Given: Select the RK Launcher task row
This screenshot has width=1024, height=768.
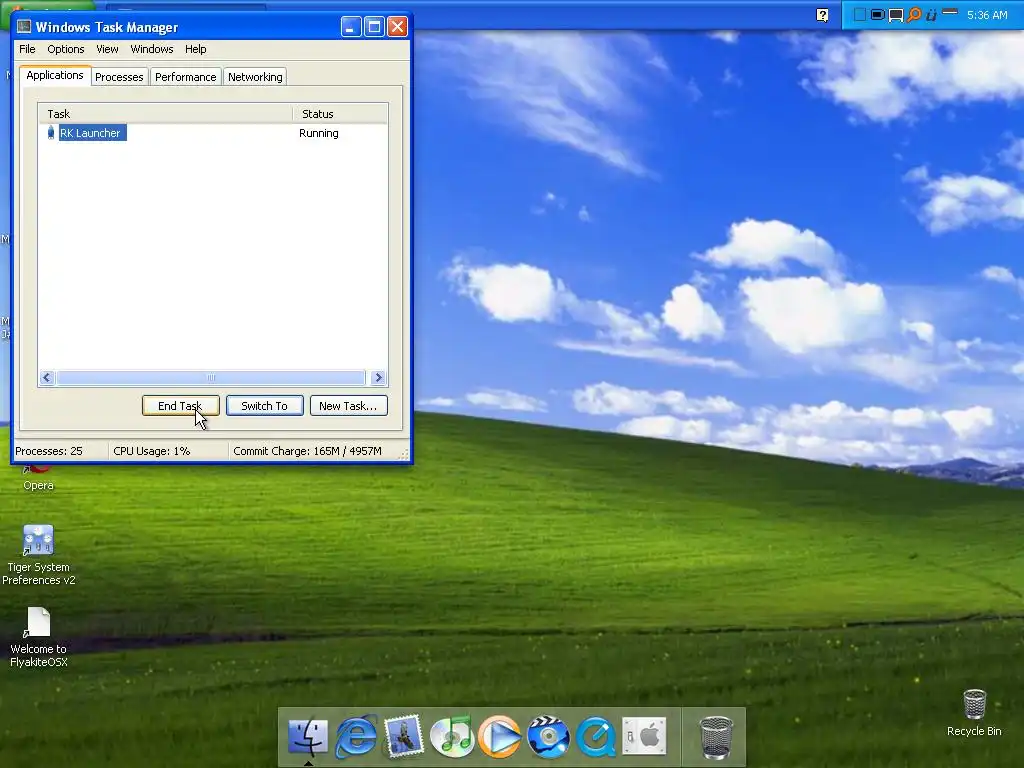Looking at the screenshot, I should click(212, 133).
